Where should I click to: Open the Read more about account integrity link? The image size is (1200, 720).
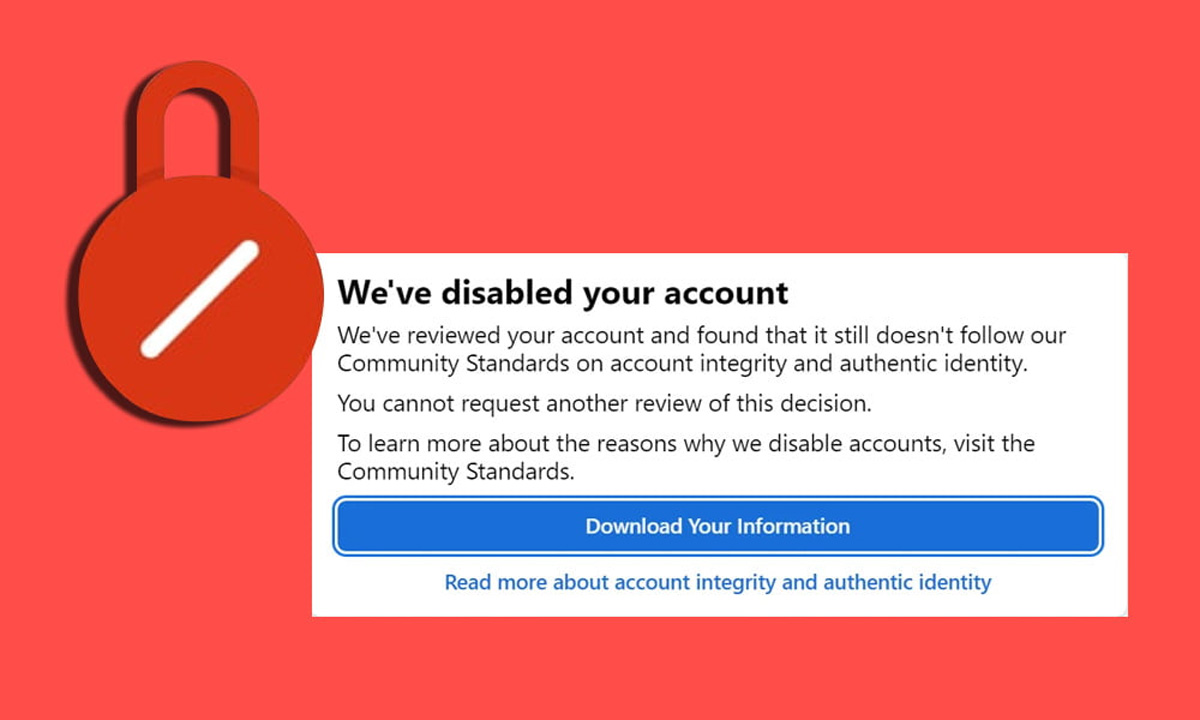coord(717,582)
